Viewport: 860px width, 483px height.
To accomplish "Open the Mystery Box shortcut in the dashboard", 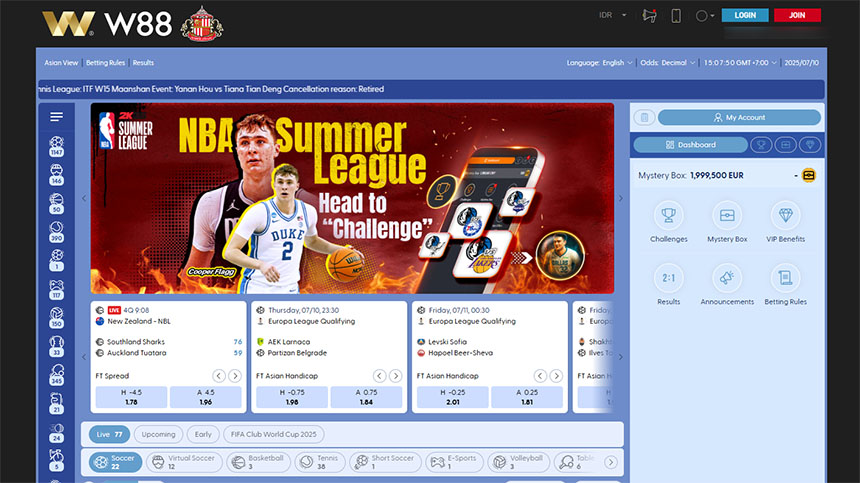I will [x=727, y=222].
